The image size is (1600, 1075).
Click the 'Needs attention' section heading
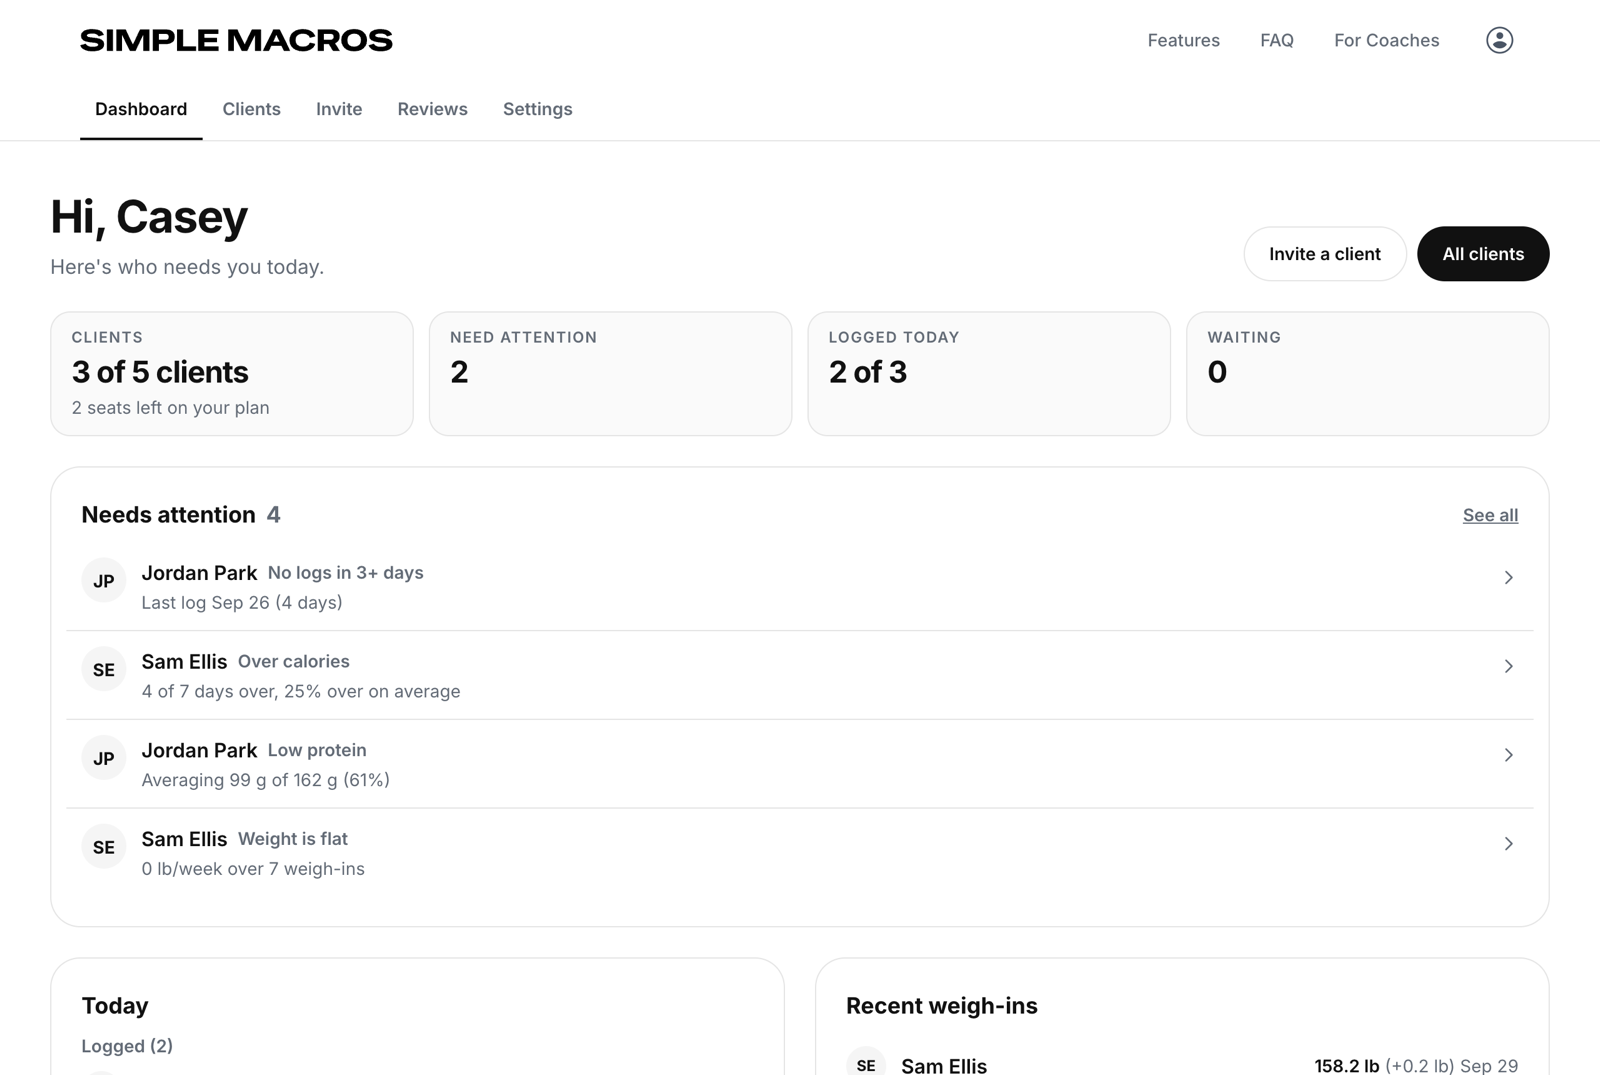168,515
